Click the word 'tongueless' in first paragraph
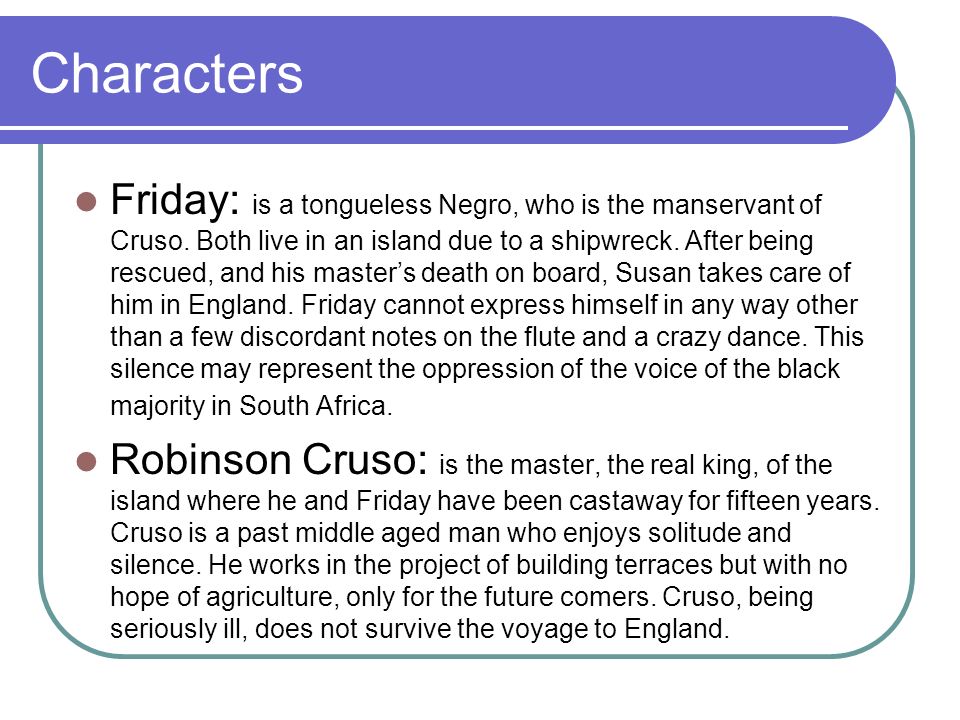 coord(366,206)
